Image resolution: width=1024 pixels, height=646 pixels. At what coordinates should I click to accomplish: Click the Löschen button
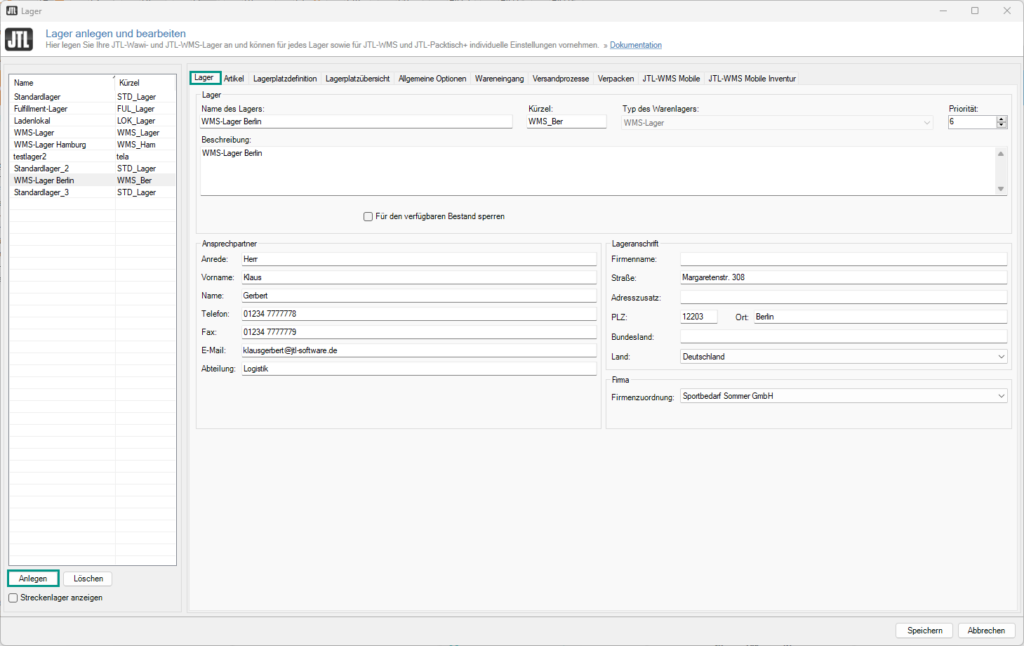click(88, 578)
